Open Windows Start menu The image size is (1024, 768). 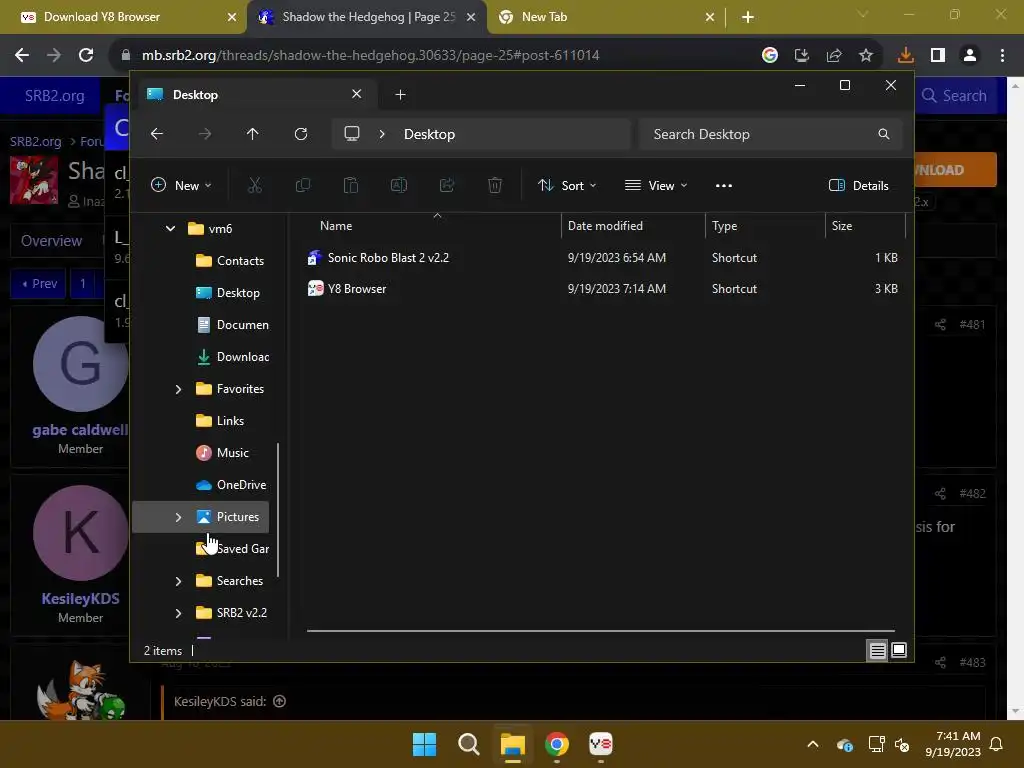[x=424, y=744]
